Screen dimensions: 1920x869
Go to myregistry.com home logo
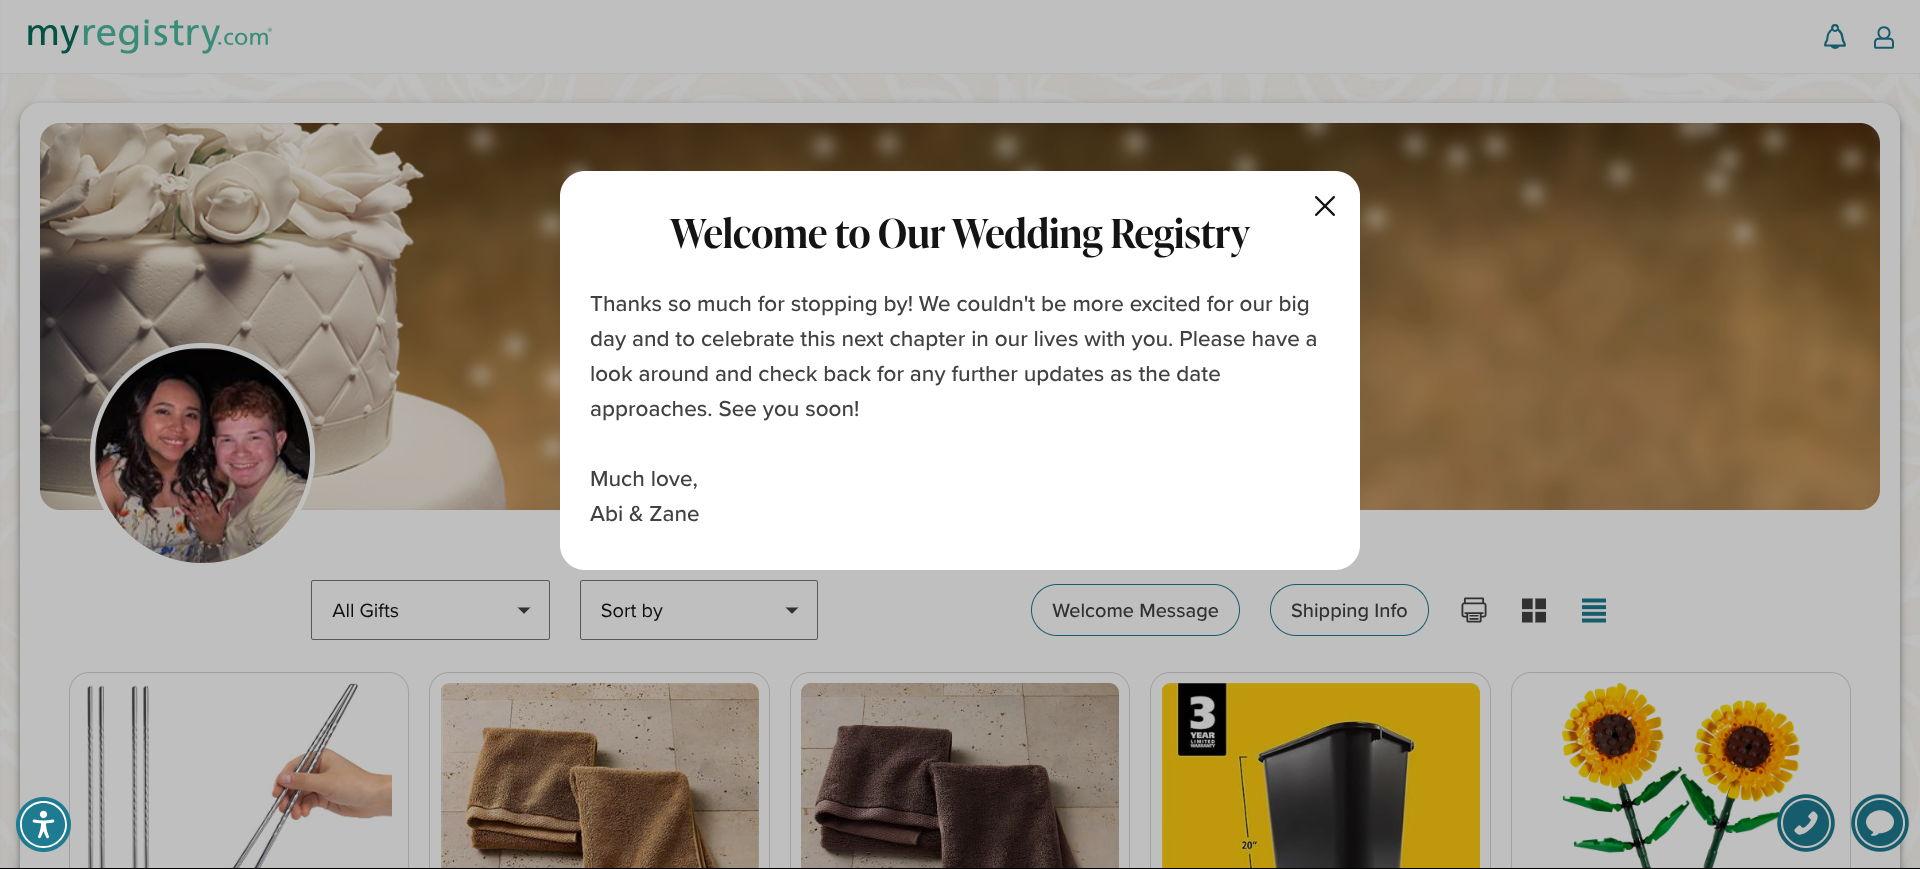click(149, 36)
